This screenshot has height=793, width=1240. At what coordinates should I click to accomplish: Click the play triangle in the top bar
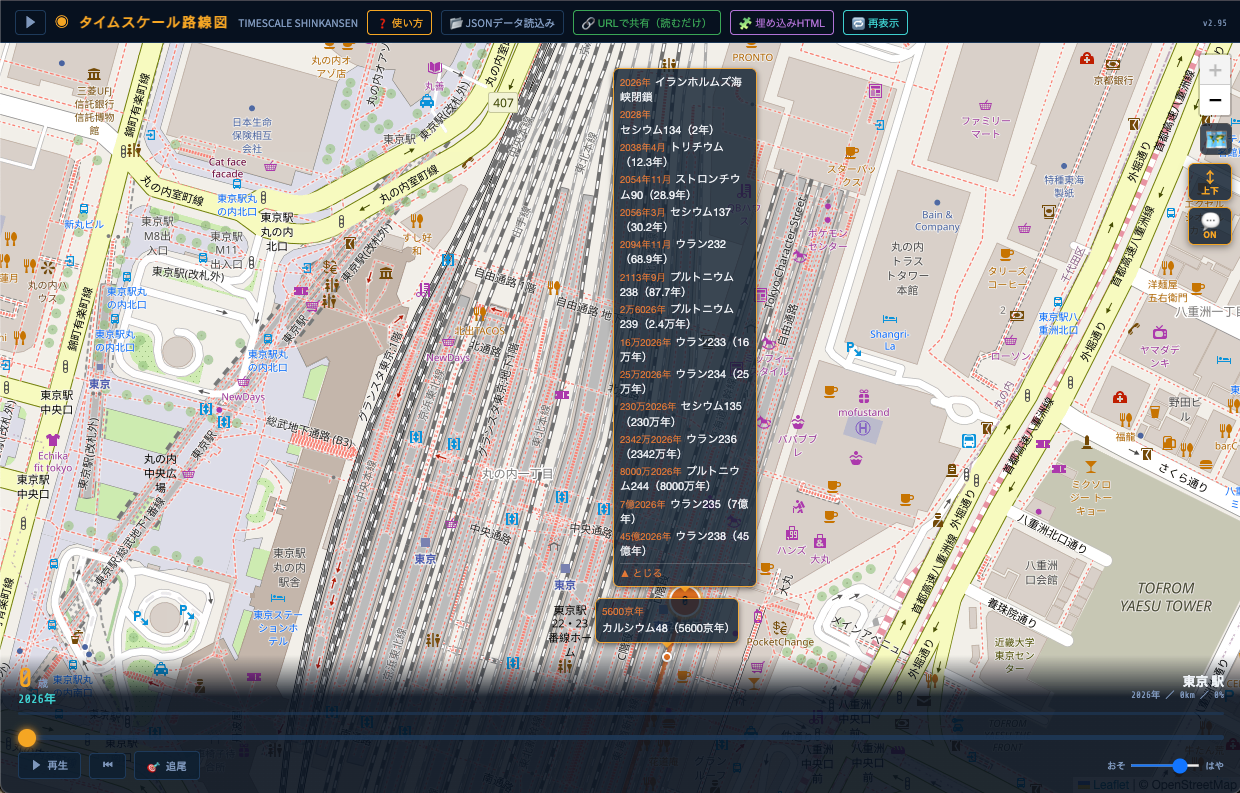[30, 22]
